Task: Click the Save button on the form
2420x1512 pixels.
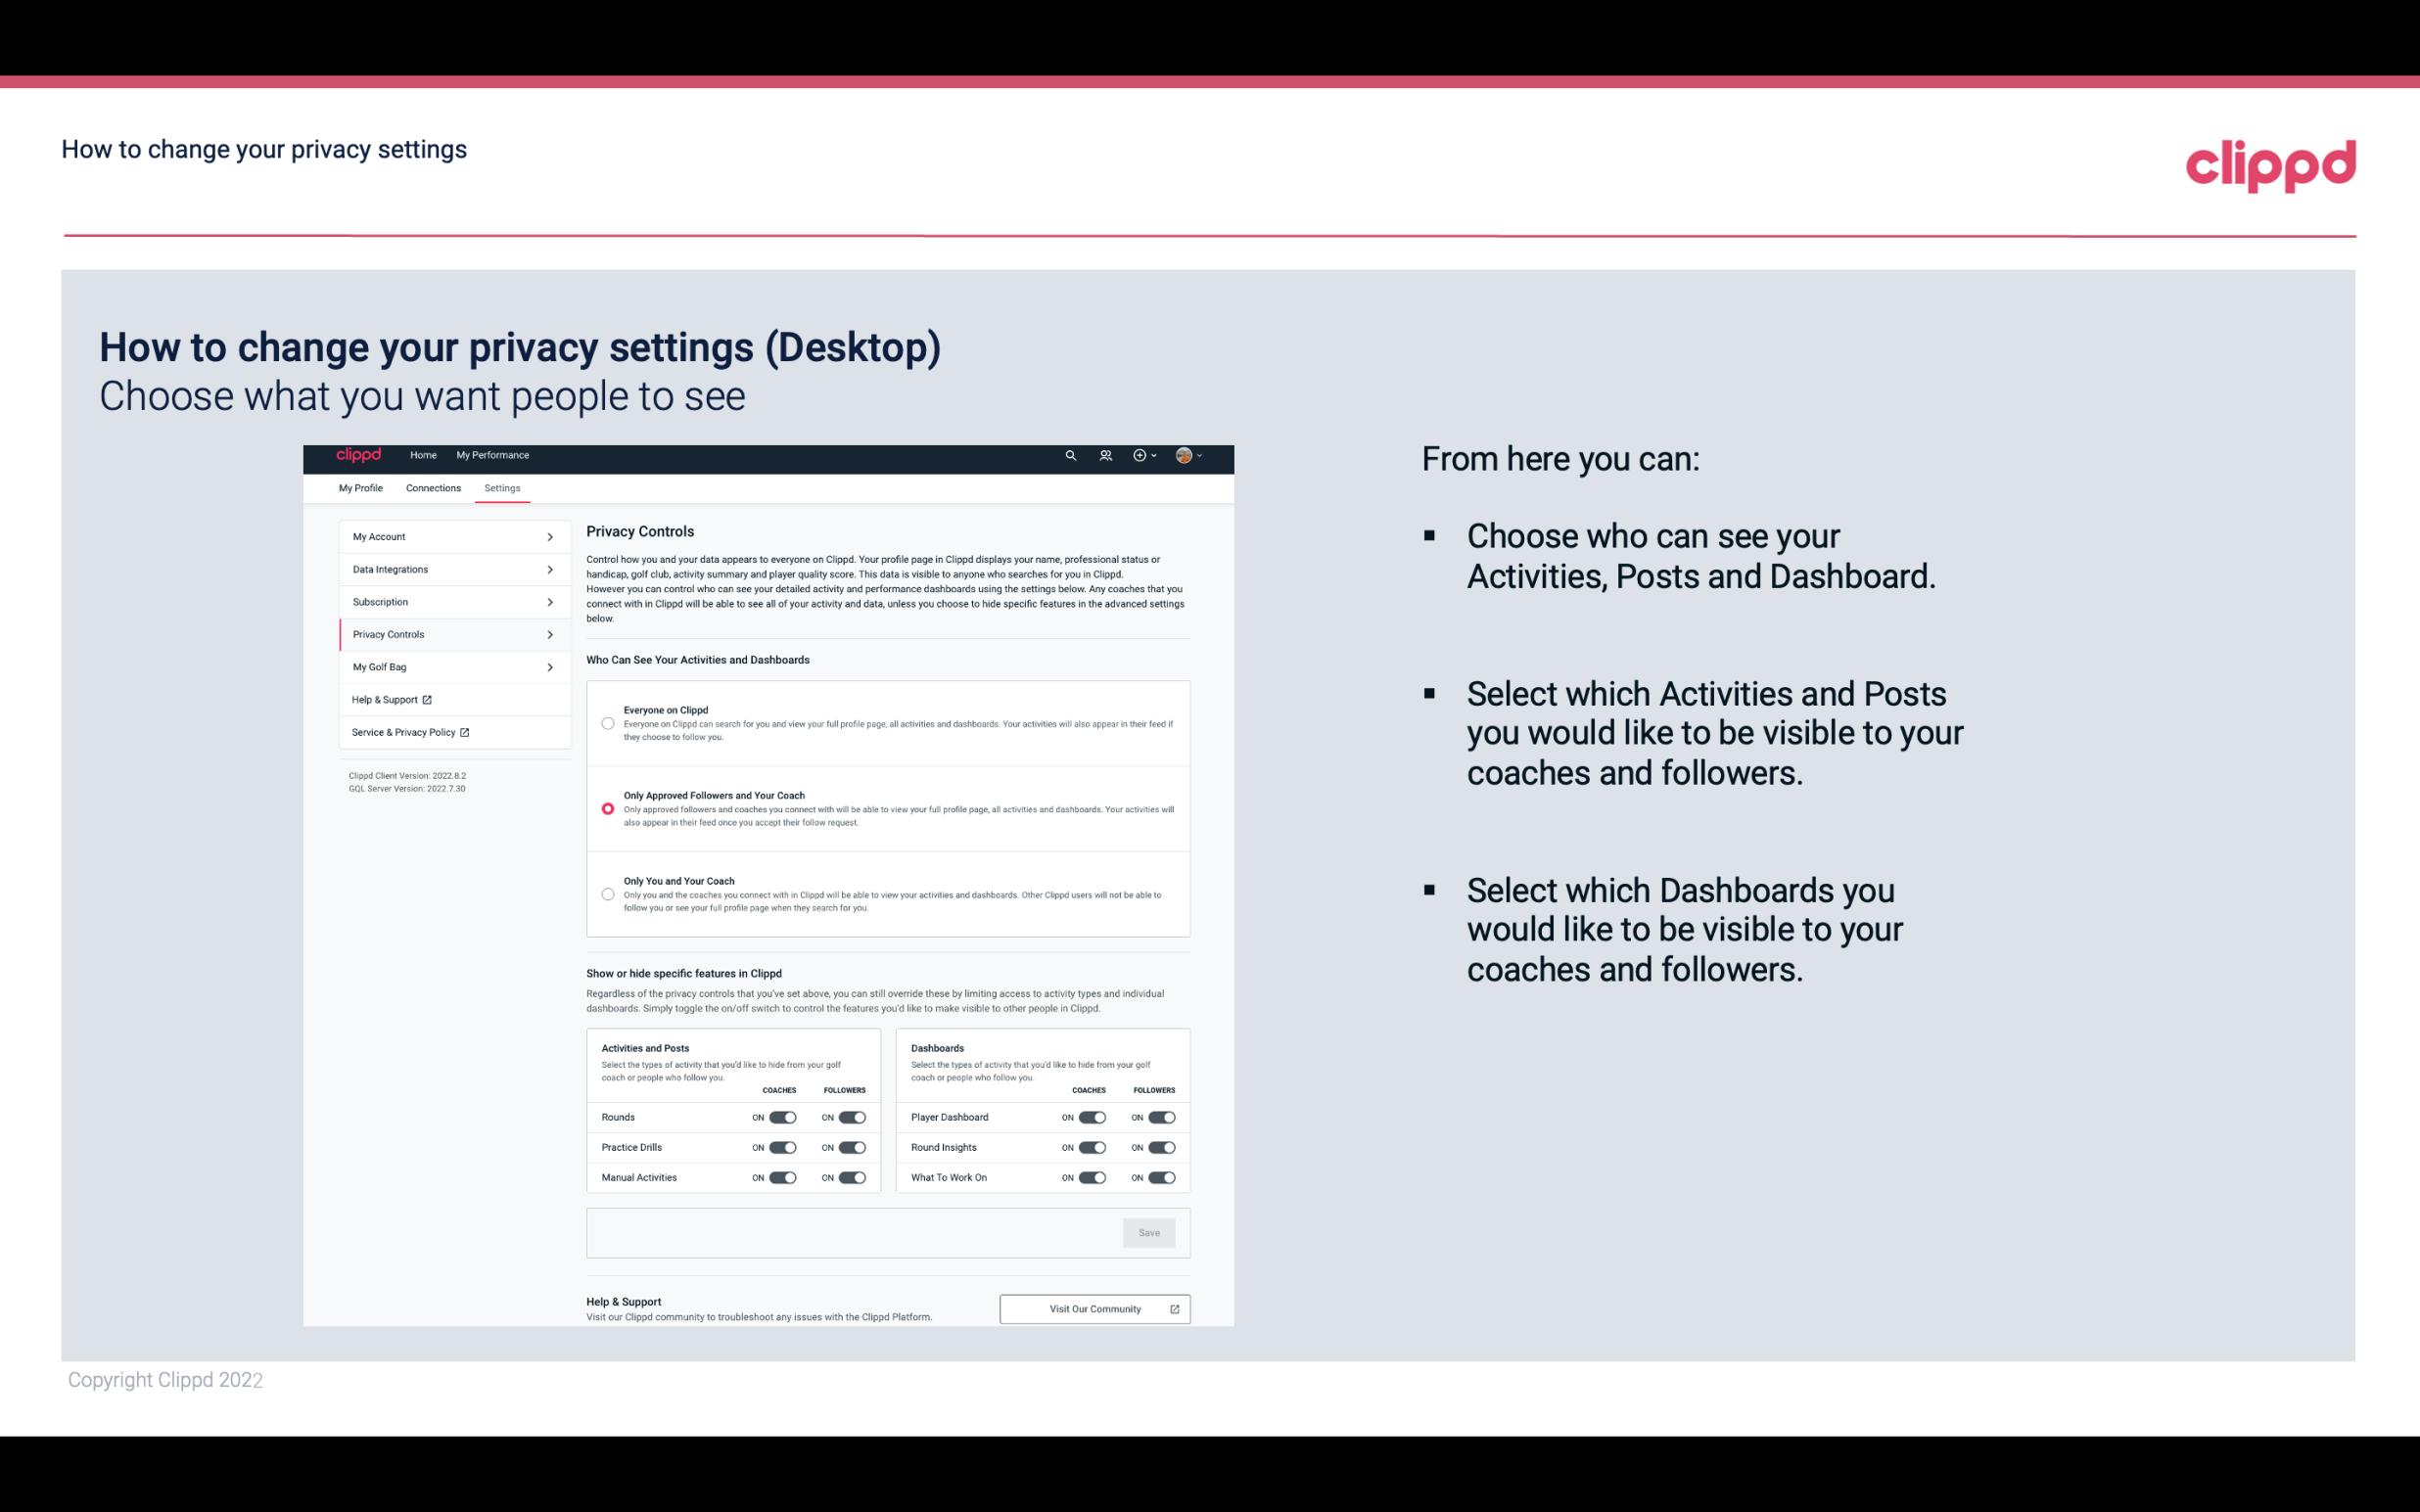Action: click(x=1150, y=1233)
